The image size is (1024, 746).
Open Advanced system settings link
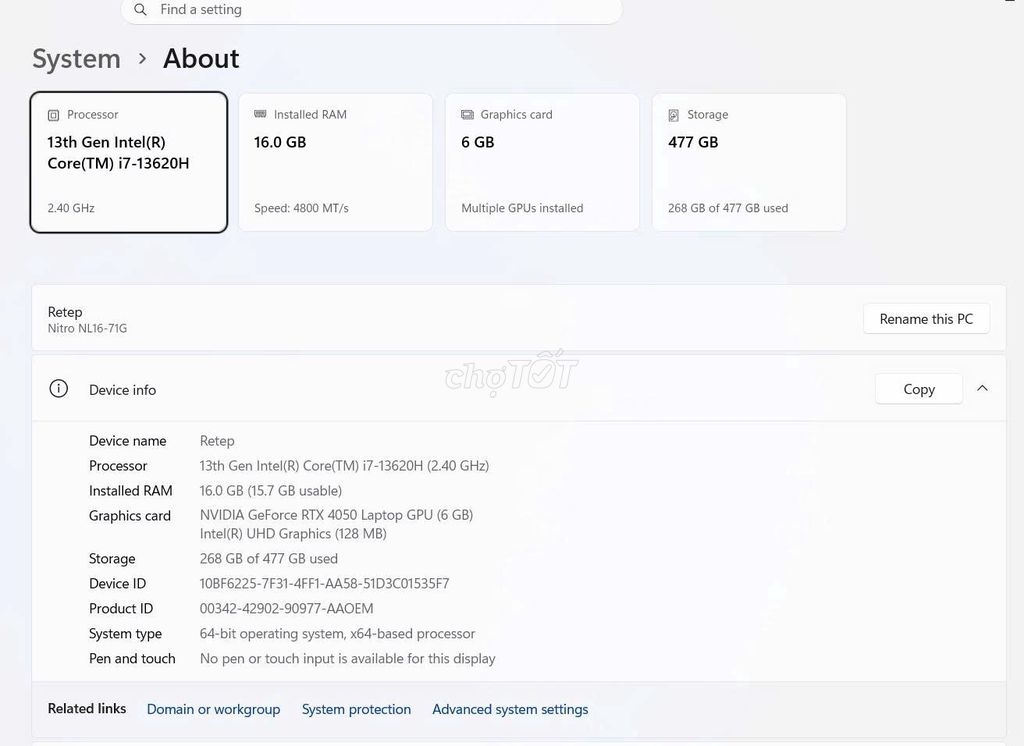(x=510, y=709)
